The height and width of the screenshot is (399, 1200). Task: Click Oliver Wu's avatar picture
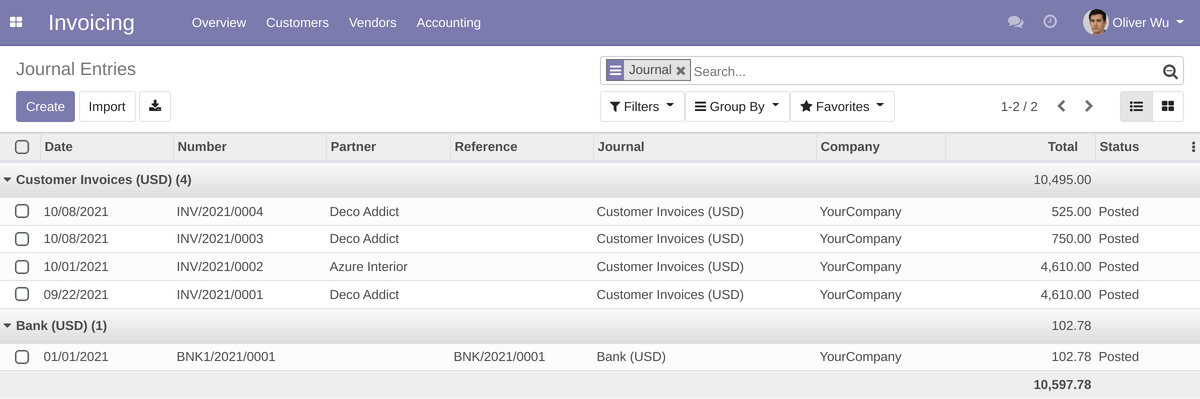[x=1095, y=22]
